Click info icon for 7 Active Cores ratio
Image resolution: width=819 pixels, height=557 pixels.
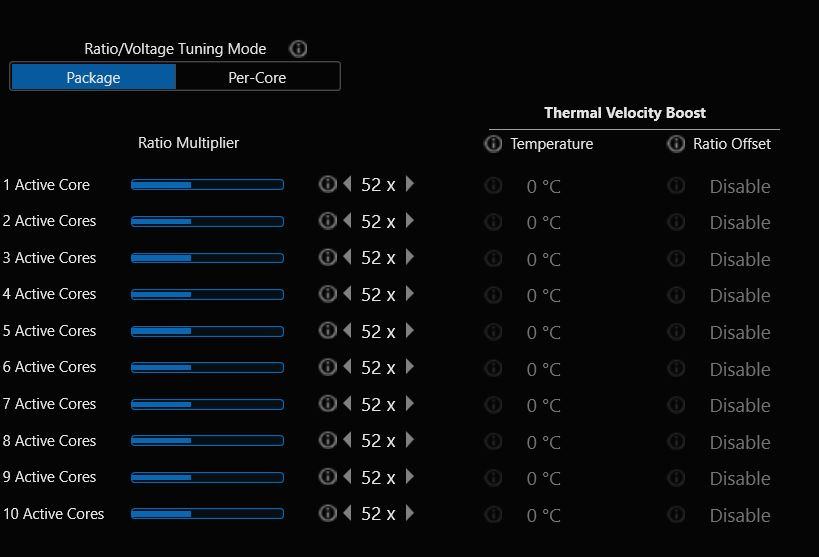[327, 404]
